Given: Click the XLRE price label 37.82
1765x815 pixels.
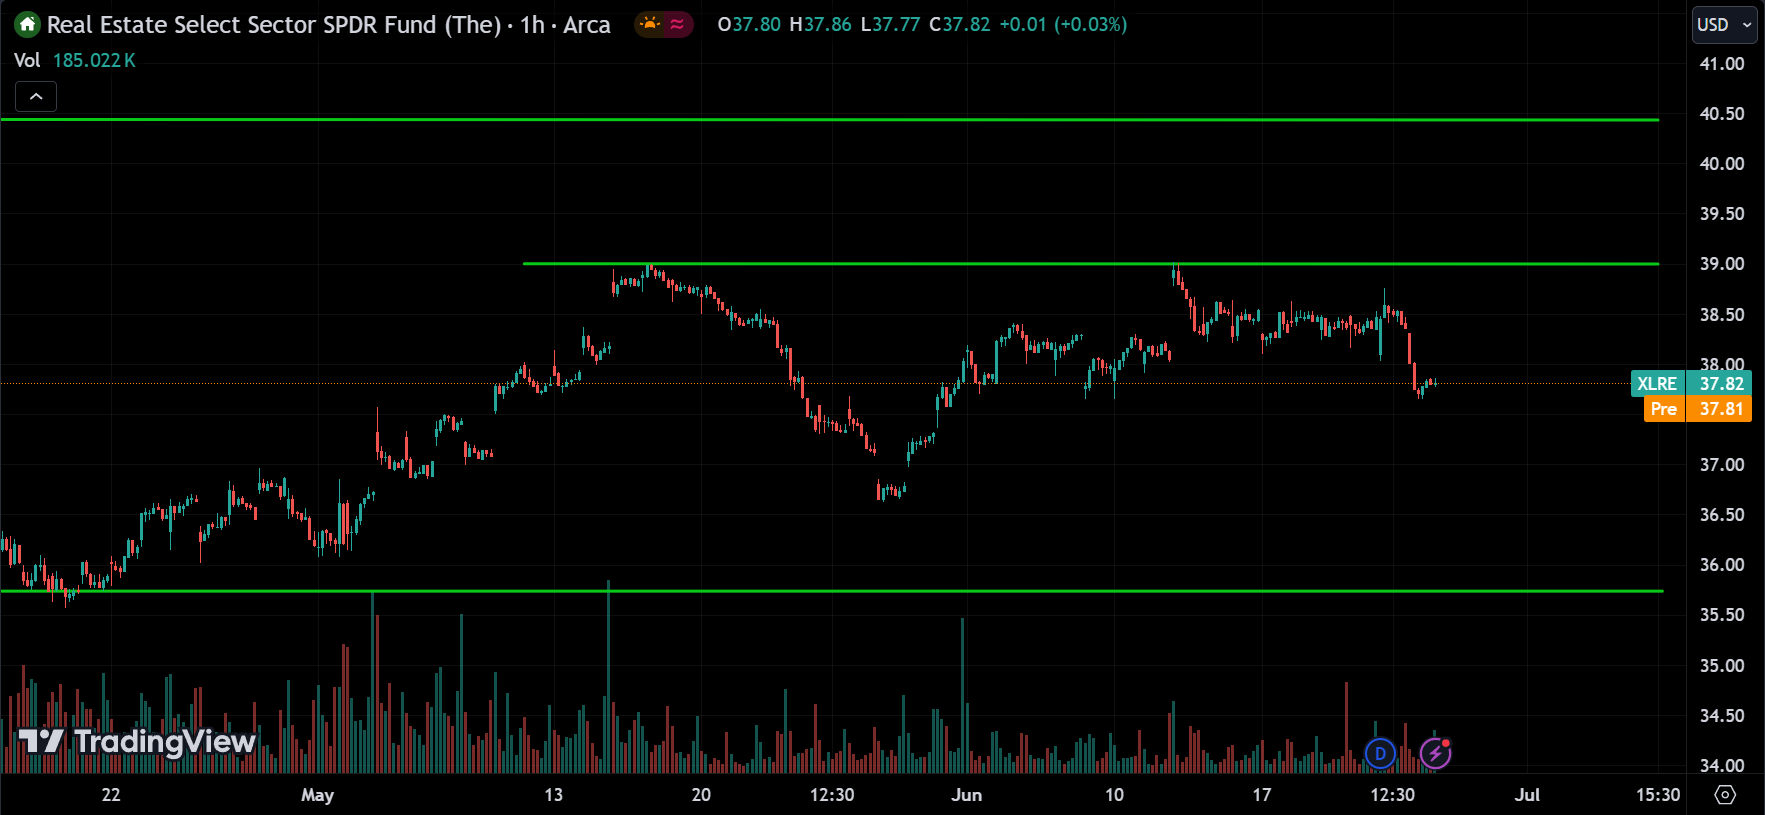Looking at the screenshot, I should tap(1691, 383).
